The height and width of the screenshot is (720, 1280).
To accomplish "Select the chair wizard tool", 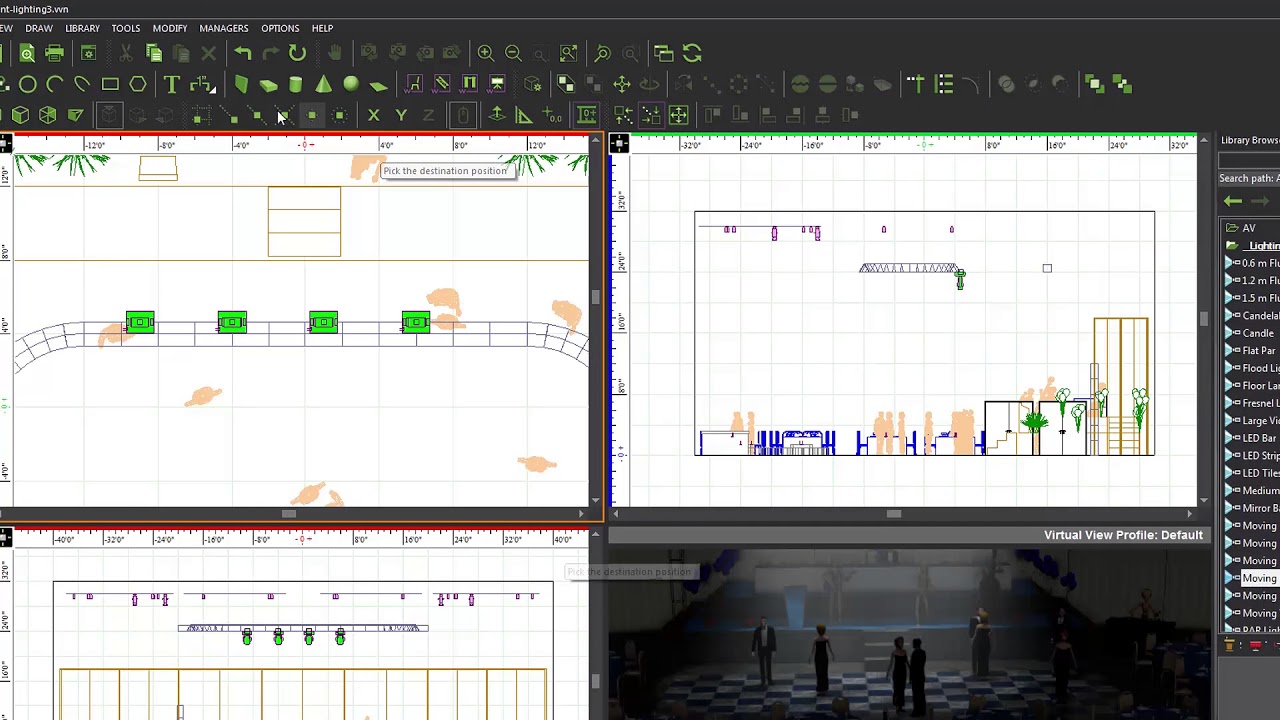I will (x=415, y=84).
